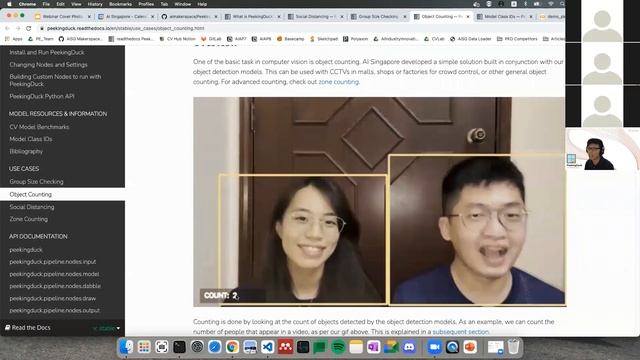
Task: Open peekingduck.pipeline.nodes.model API page
Action: [x=54, y=274]
